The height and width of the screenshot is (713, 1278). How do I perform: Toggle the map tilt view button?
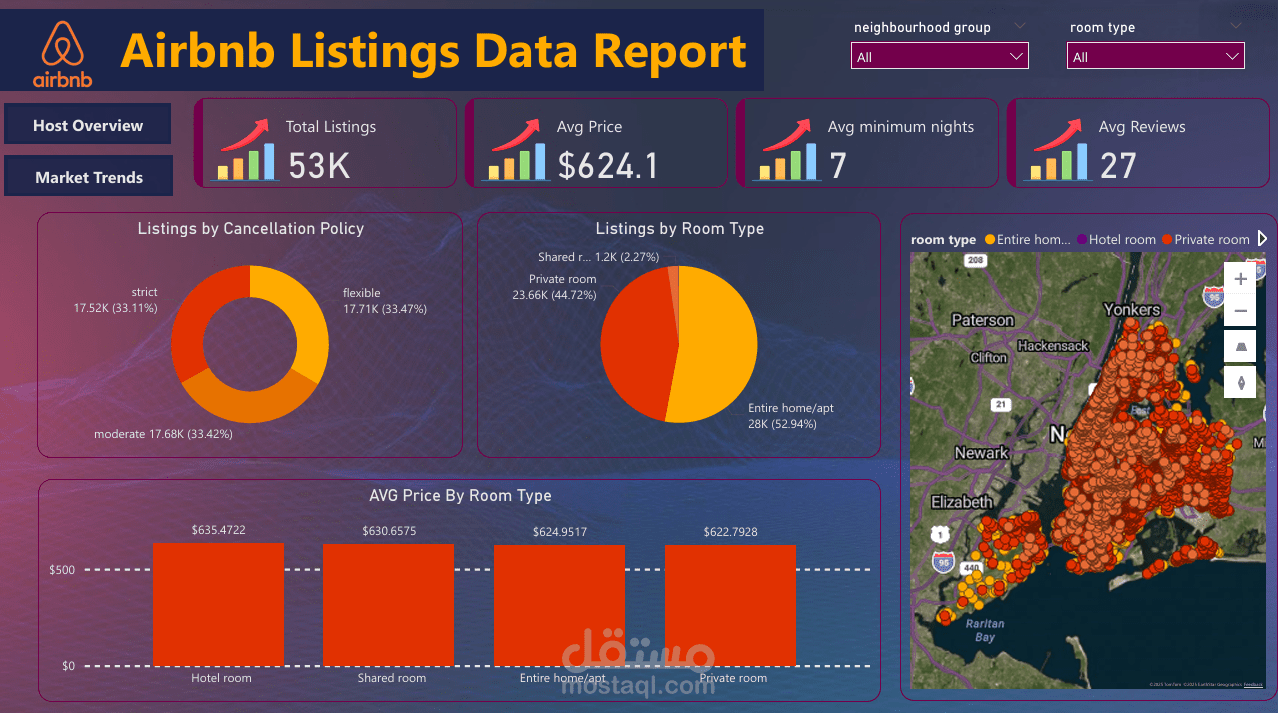[x=1241, y=346]
